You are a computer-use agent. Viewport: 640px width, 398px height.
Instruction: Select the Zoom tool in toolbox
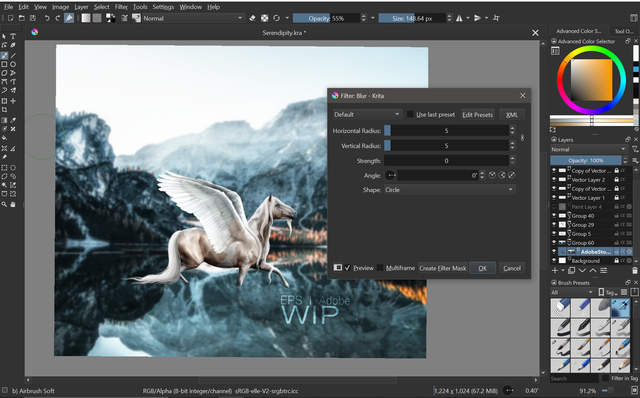coord(4,204)
